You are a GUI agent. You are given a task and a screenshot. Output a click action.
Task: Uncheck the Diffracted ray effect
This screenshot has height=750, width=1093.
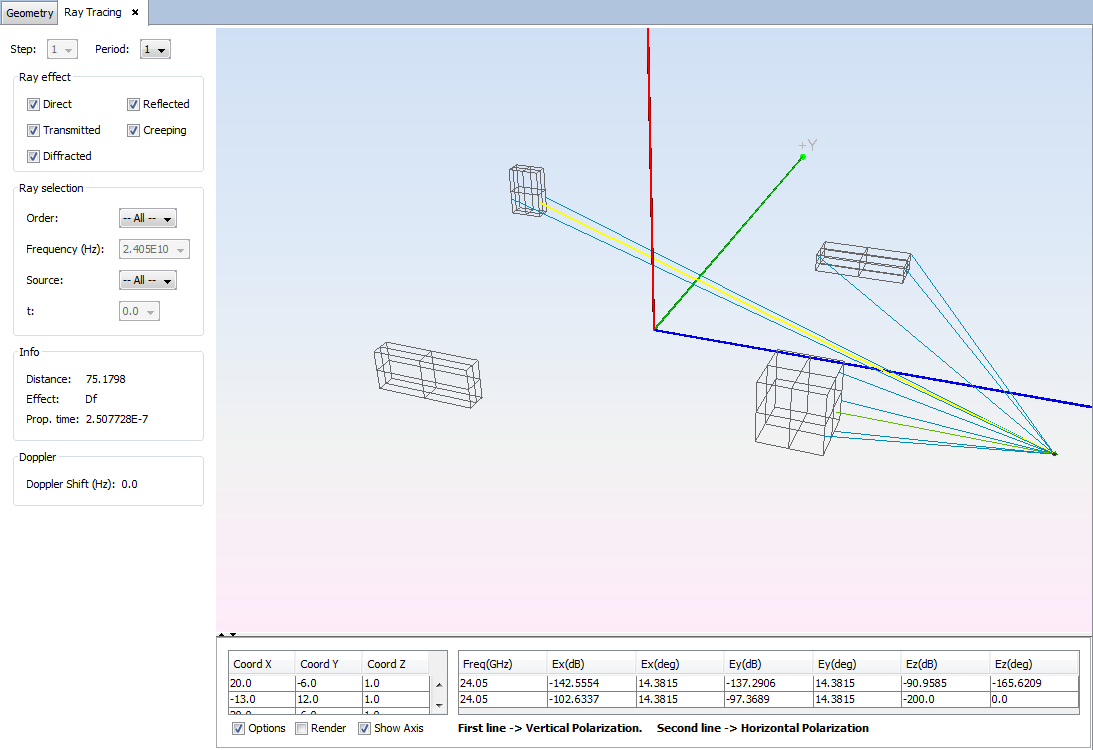34,156
